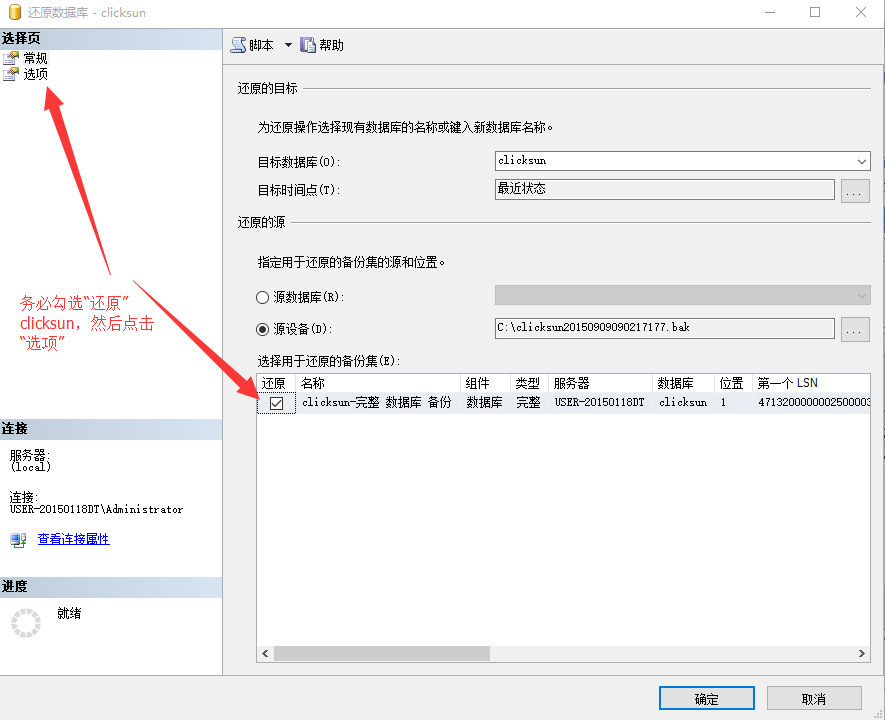Click the 源设备 file path field

664,328
